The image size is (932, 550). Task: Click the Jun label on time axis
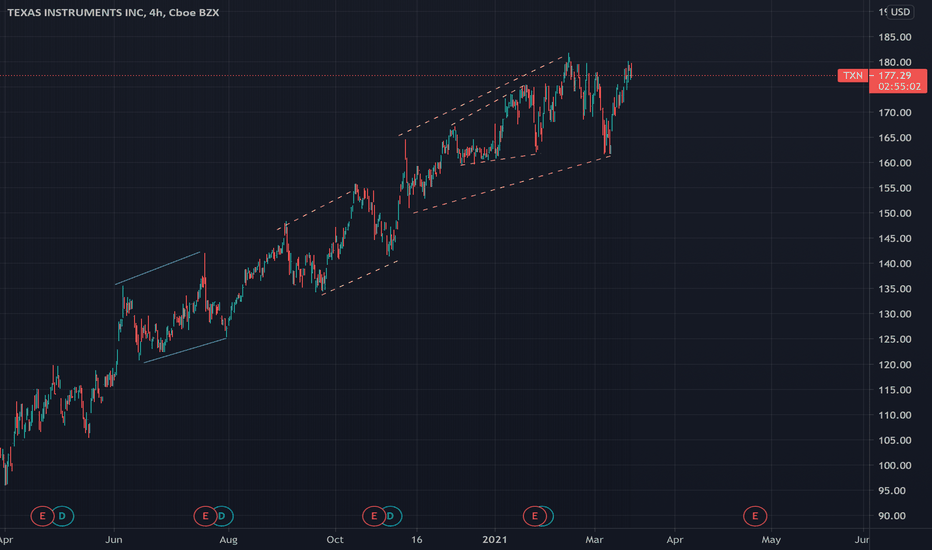click(114, 540)
